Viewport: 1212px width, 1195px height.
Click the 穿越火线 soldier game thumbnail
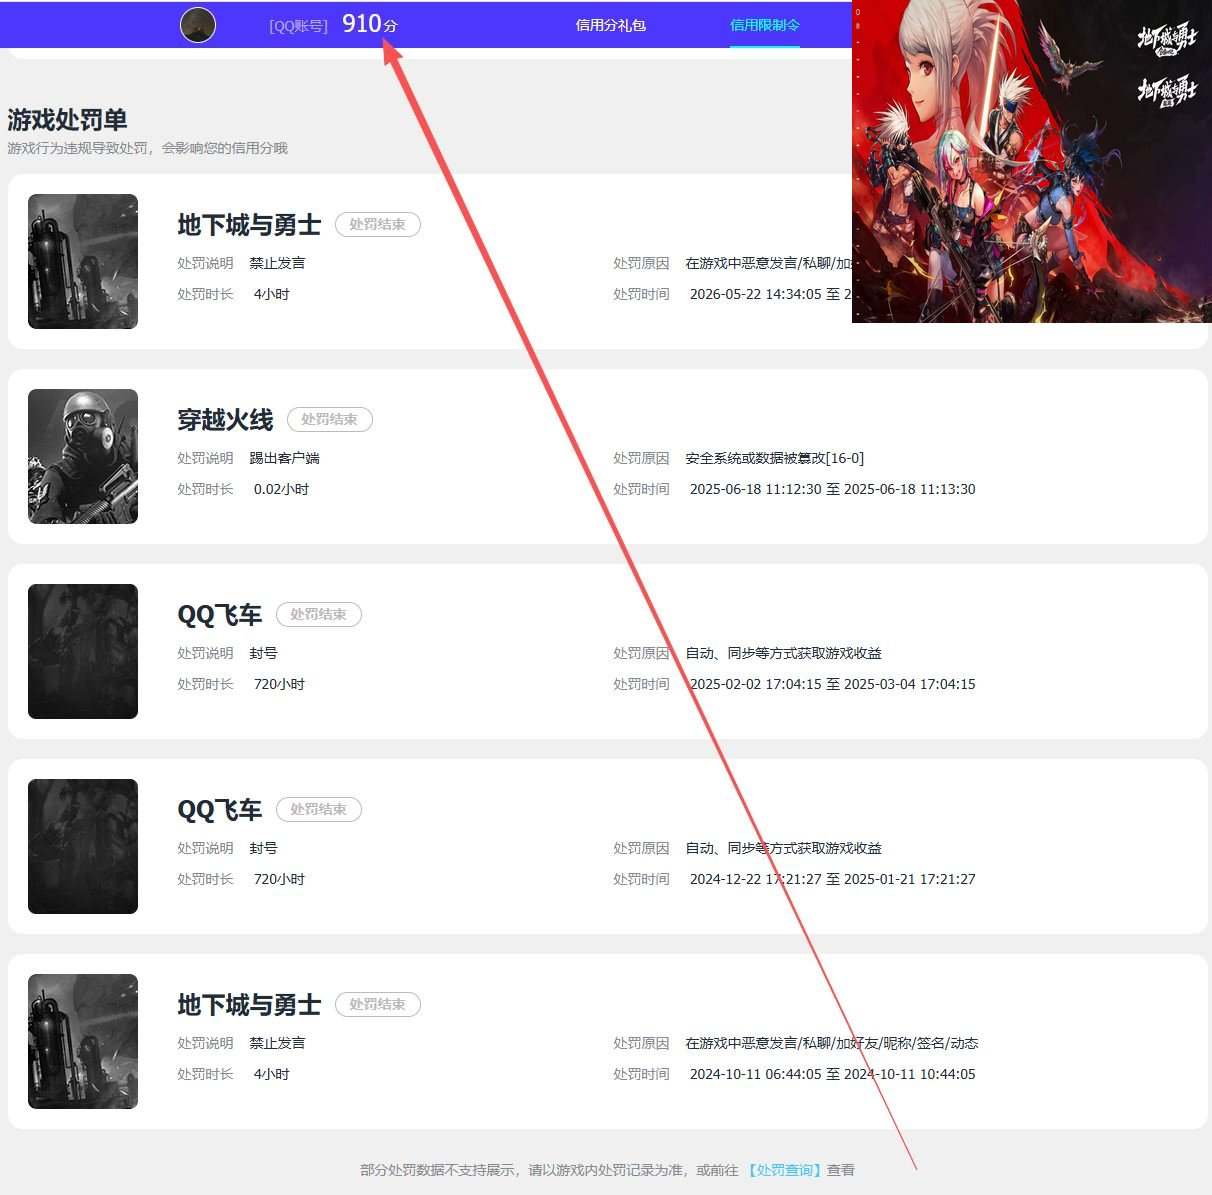(x=83, y=456)
